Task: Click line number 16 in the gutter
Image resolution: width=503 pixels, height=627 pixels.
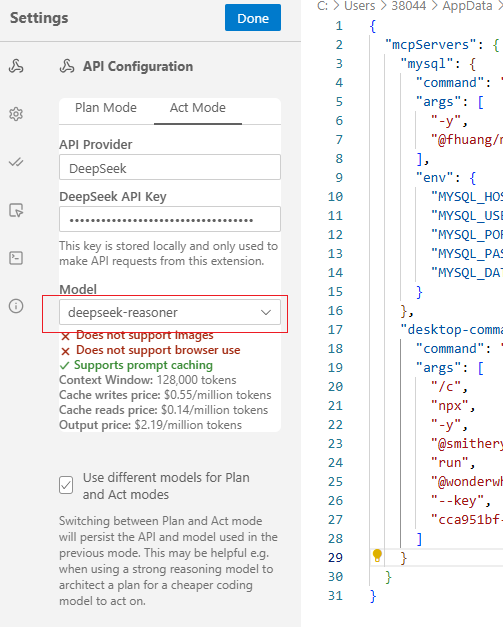Action: tap(335, 311)
